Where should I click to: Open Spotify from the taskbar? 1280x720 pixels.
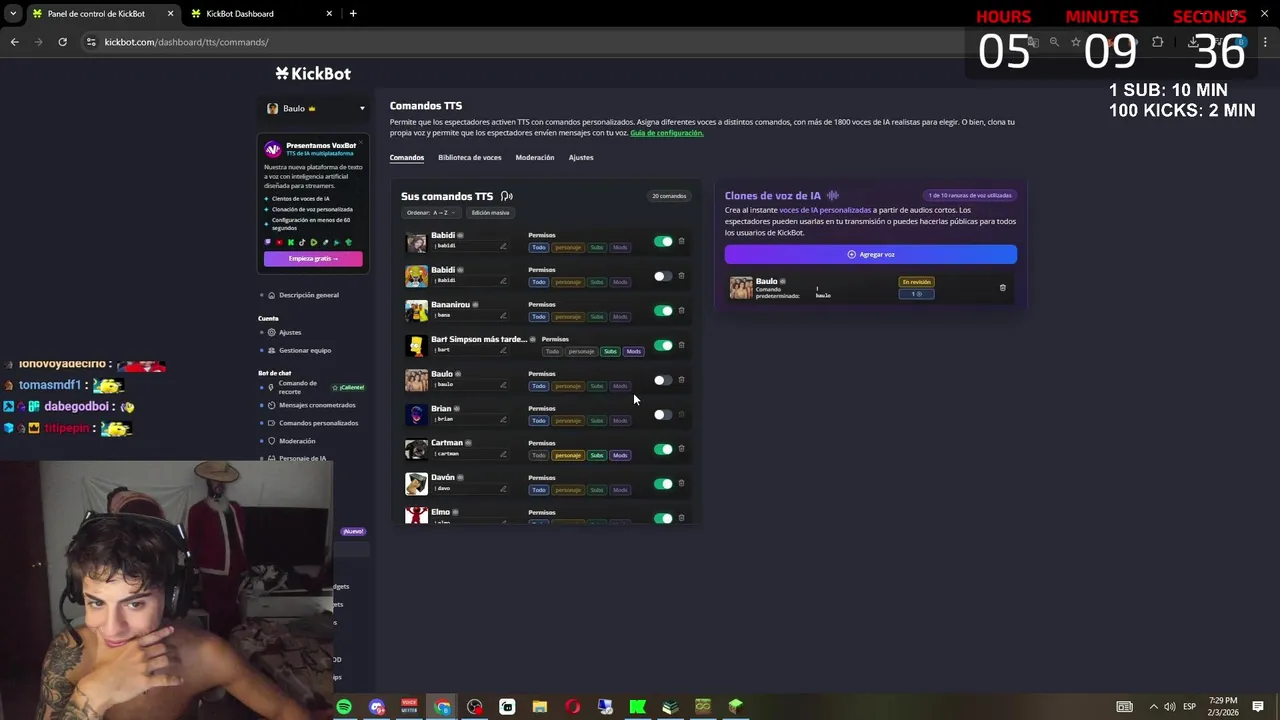click(x=344, y=707)
